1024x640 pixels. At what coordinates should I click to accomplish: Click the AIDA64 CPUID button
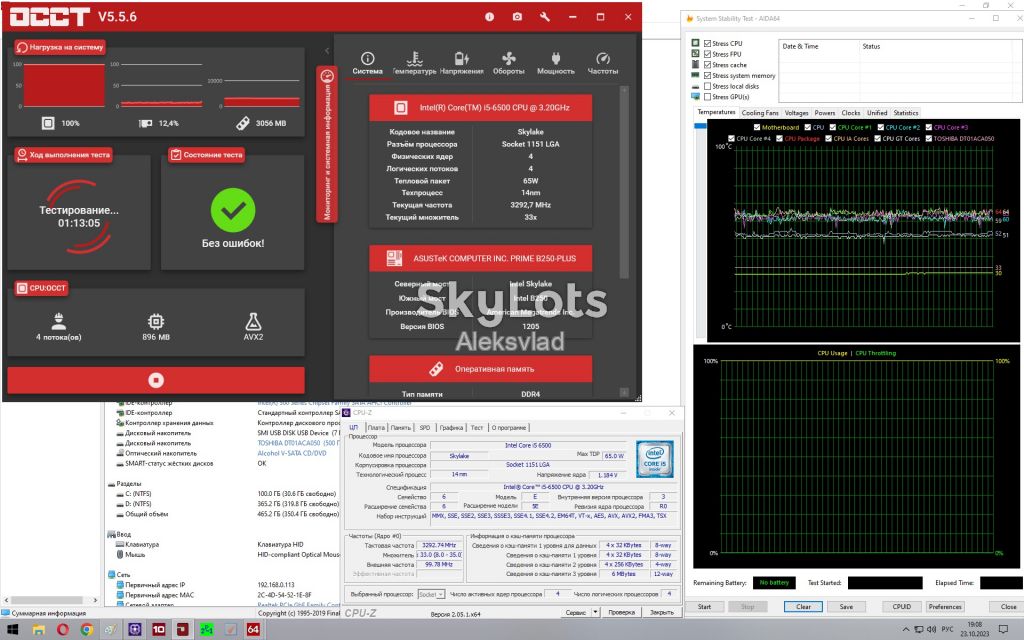pos(902,607)
